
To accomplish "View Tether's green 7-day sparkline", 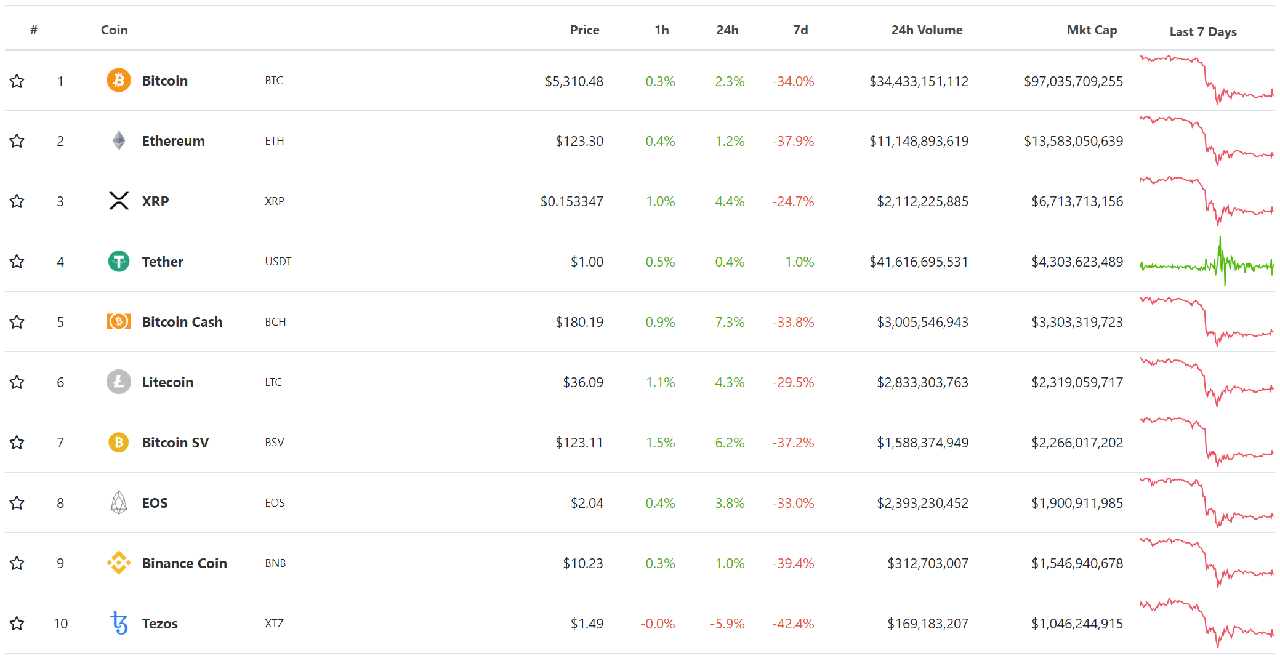I will [1206, 262].
